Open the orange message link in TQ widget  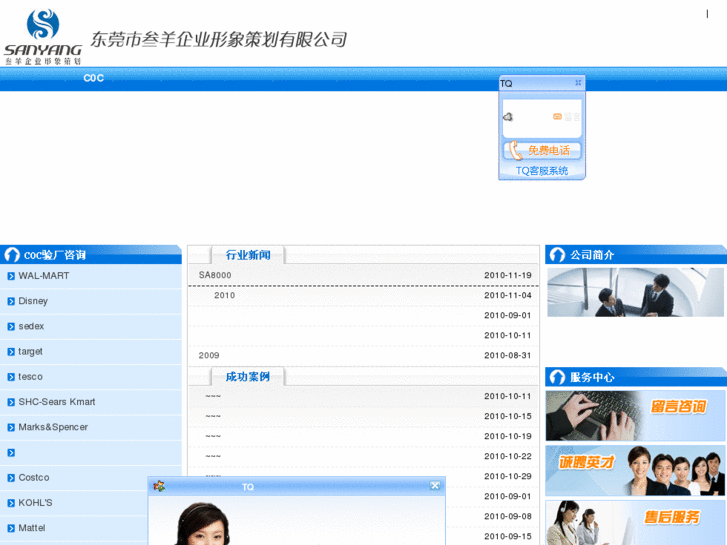coord(566,117)
